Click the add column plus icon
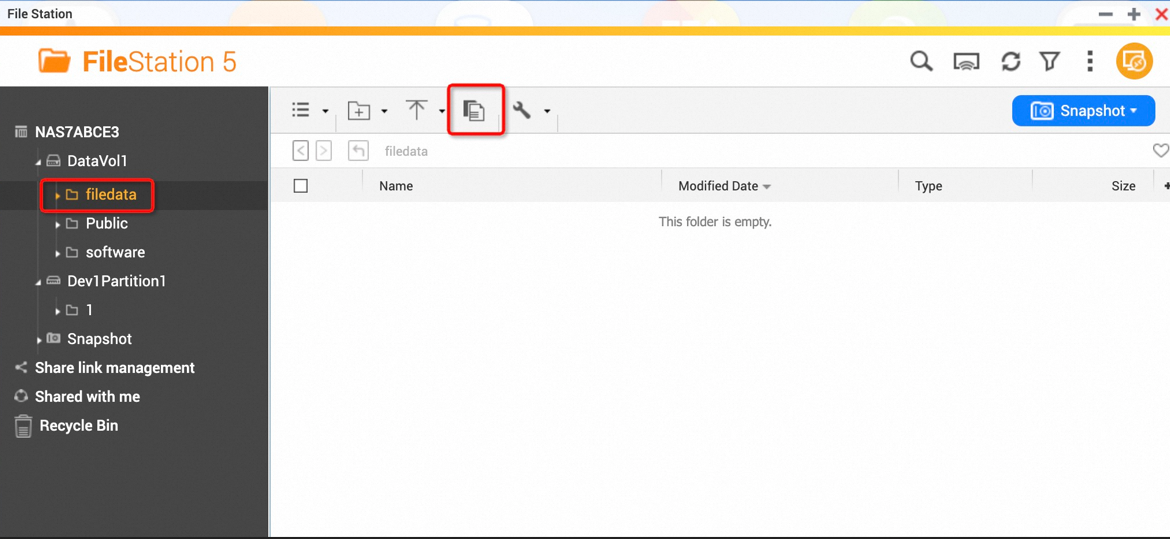The width and height of the screenshot is (1170, 539). pyautogui.click(x=1165, y=186)
